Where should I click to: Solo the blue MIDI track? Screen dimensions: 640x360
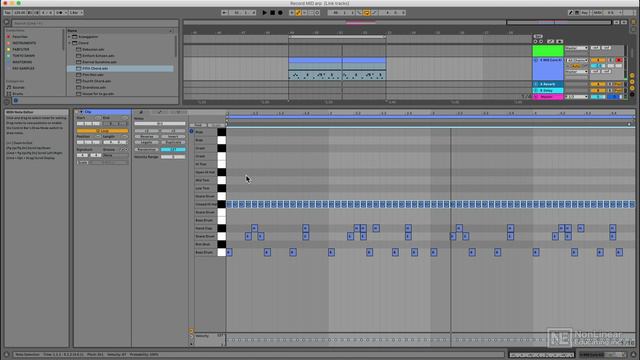(x=611, y=60)
